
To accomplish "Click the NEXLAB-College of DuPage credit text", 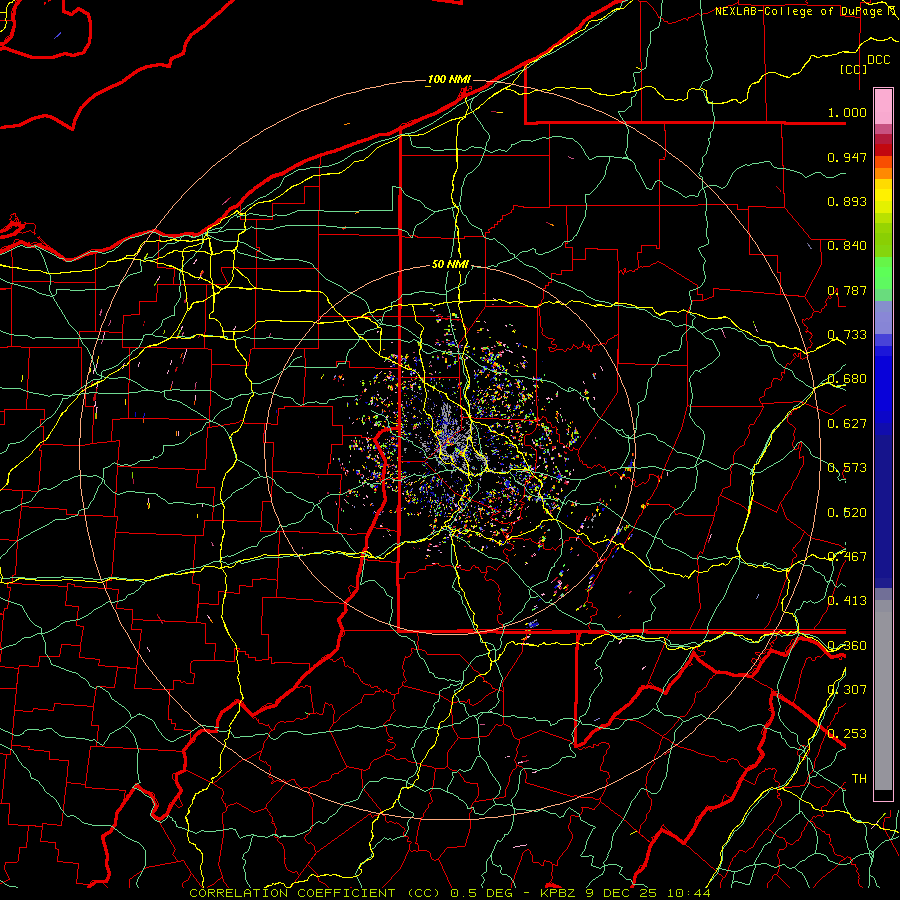I will tap(806, 11).
